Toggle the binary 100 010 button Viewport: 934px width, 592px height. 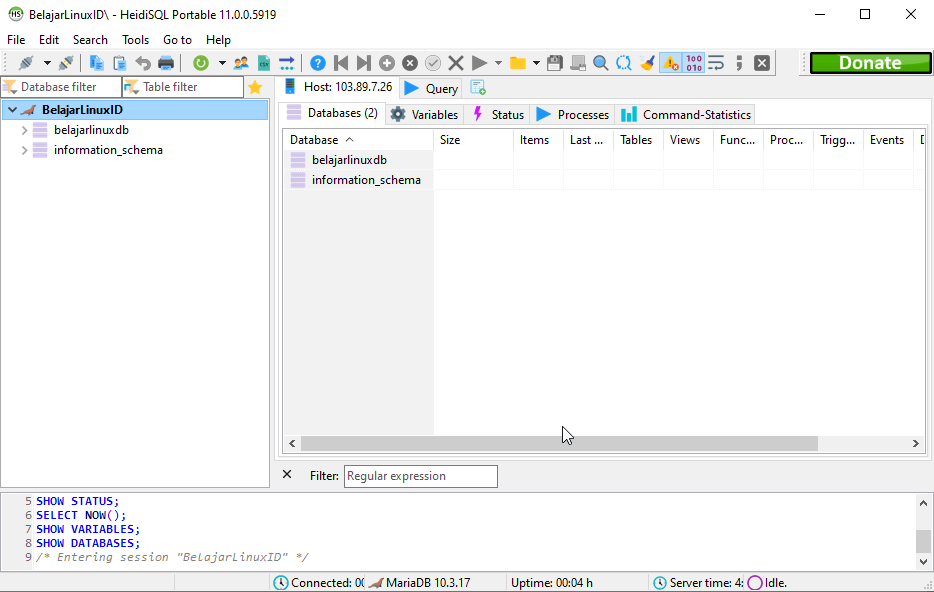click(x=693, y=63)
